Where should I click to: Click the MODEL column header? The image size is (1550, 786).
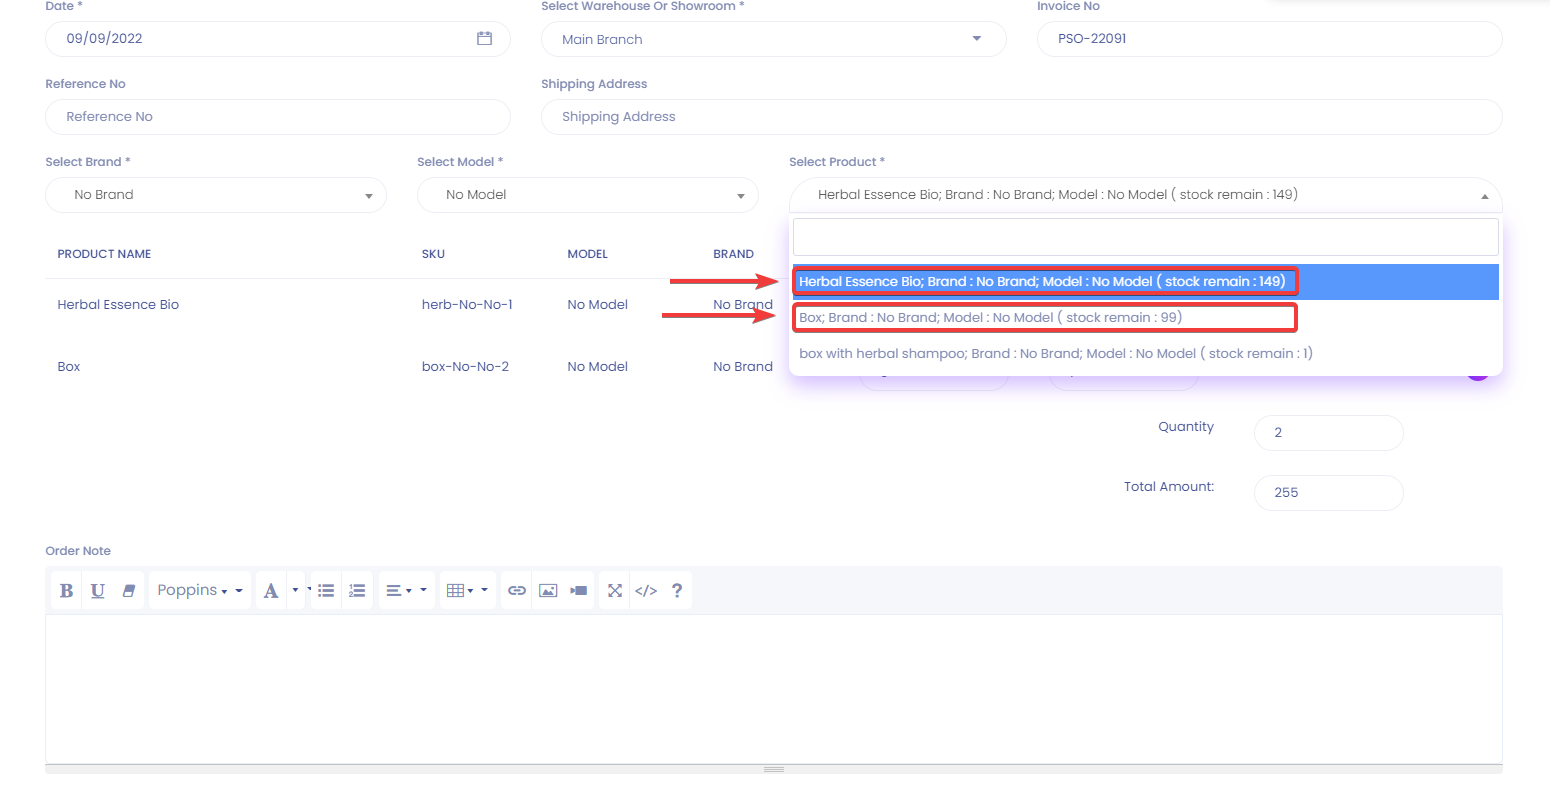coord(587,254)
